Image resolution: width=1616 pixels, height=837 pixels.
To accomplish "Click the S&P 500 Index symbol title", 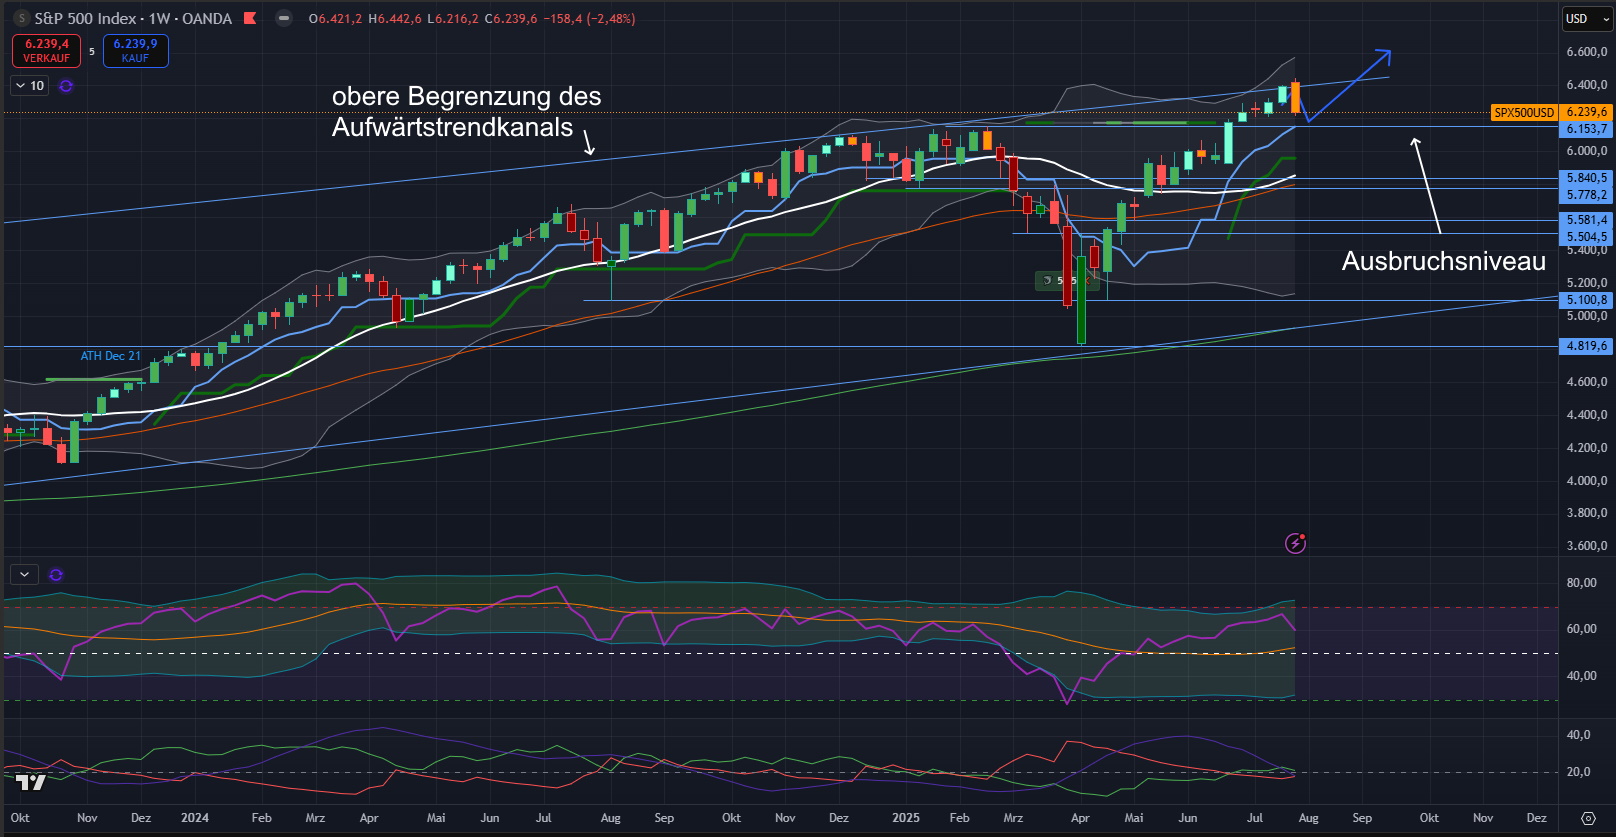I will tap(85, 19).
